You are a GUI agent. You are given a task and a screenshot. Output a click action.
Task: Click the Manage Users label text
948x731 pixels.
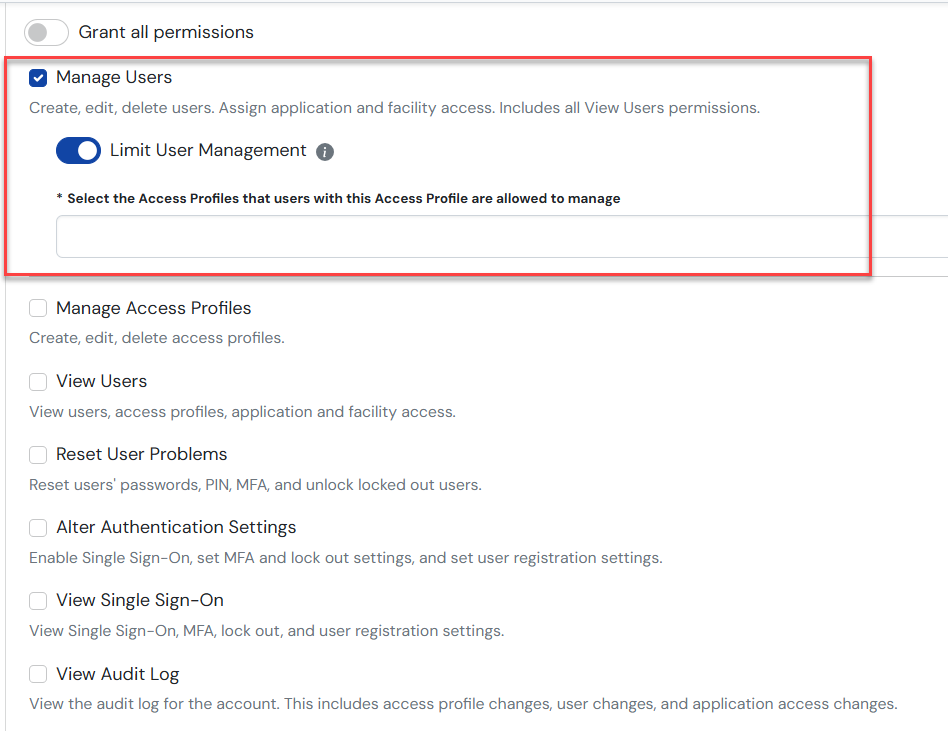coord(114,78)
